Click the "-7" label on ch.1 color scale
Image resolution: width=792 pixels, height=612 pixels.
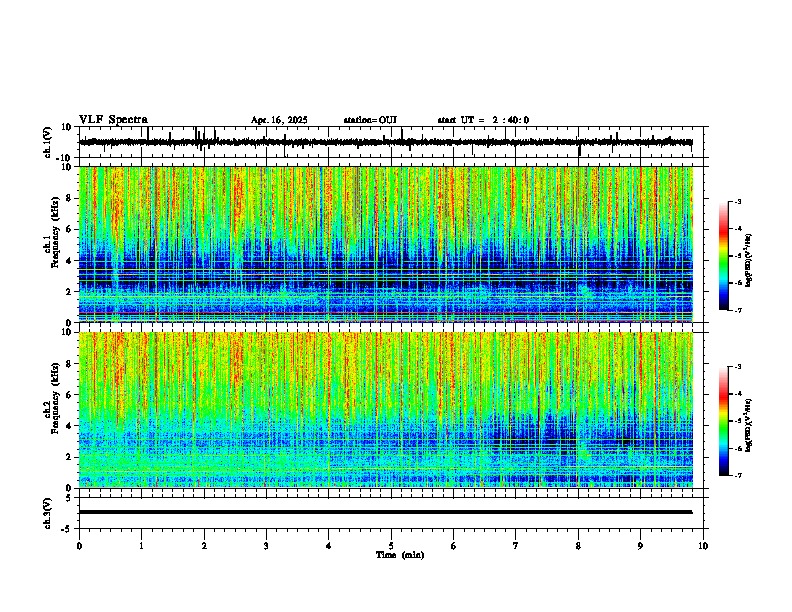click(738, 310)
